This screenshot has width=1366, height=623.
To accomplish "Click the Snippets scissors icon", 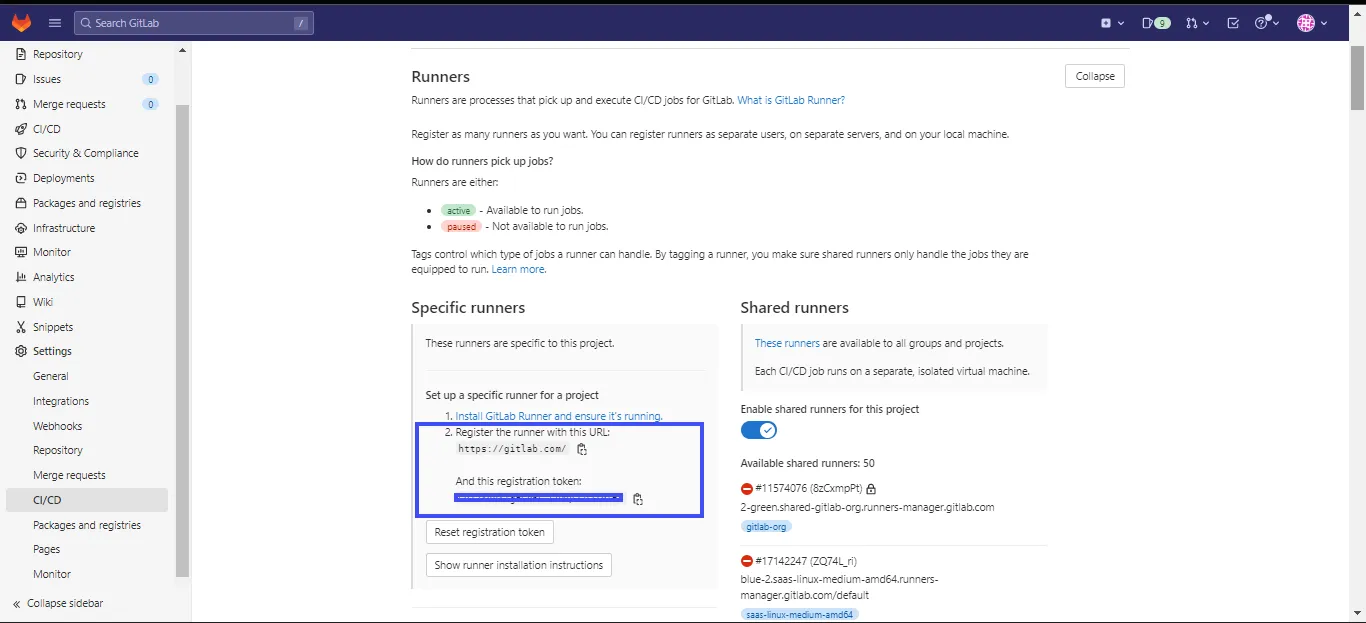I will [21, 327].
